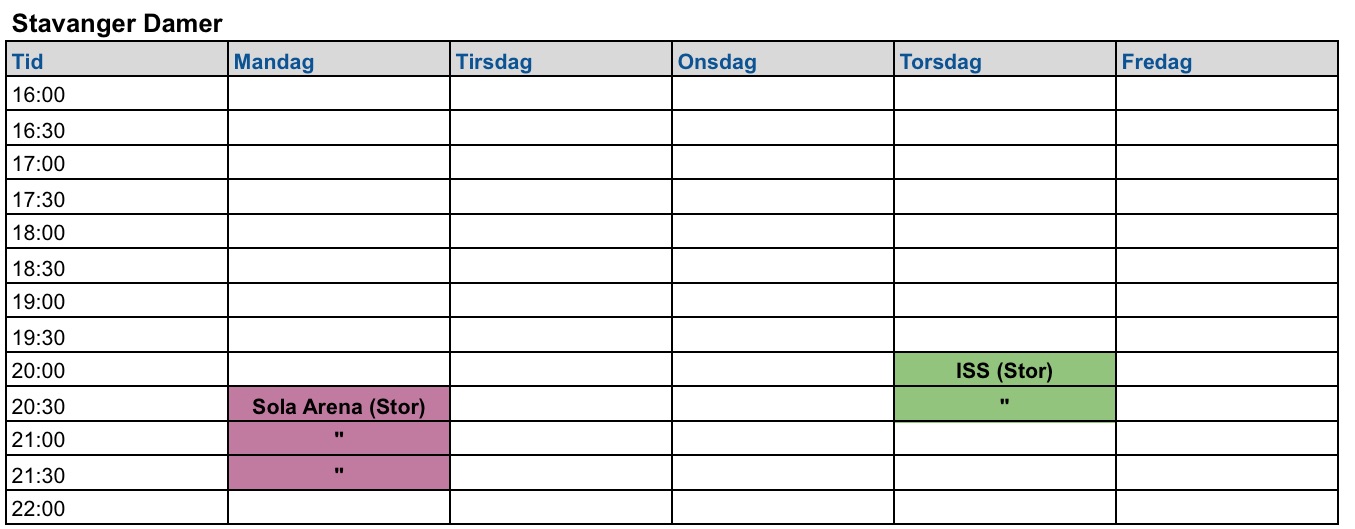
Task: Click the Sola Arena (Stor) cell
Action: 339,407
